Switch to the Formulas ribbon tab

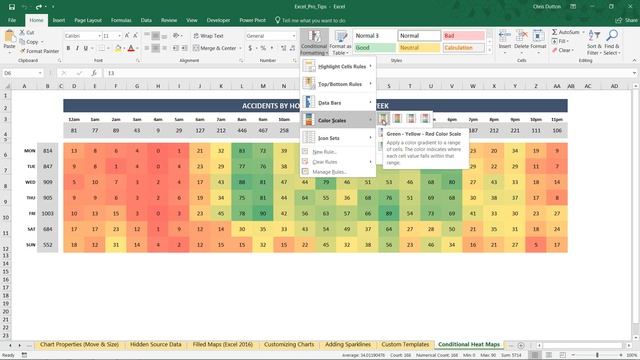coord(121,20)
